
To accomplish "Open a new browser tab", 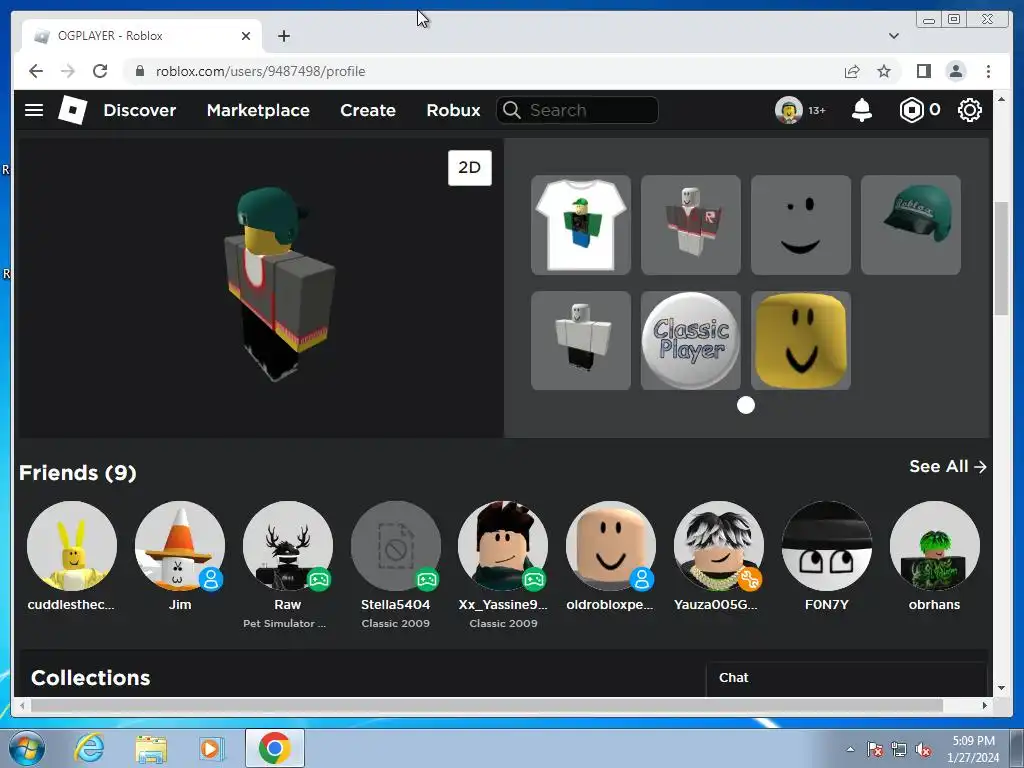I will coord(283,36).
